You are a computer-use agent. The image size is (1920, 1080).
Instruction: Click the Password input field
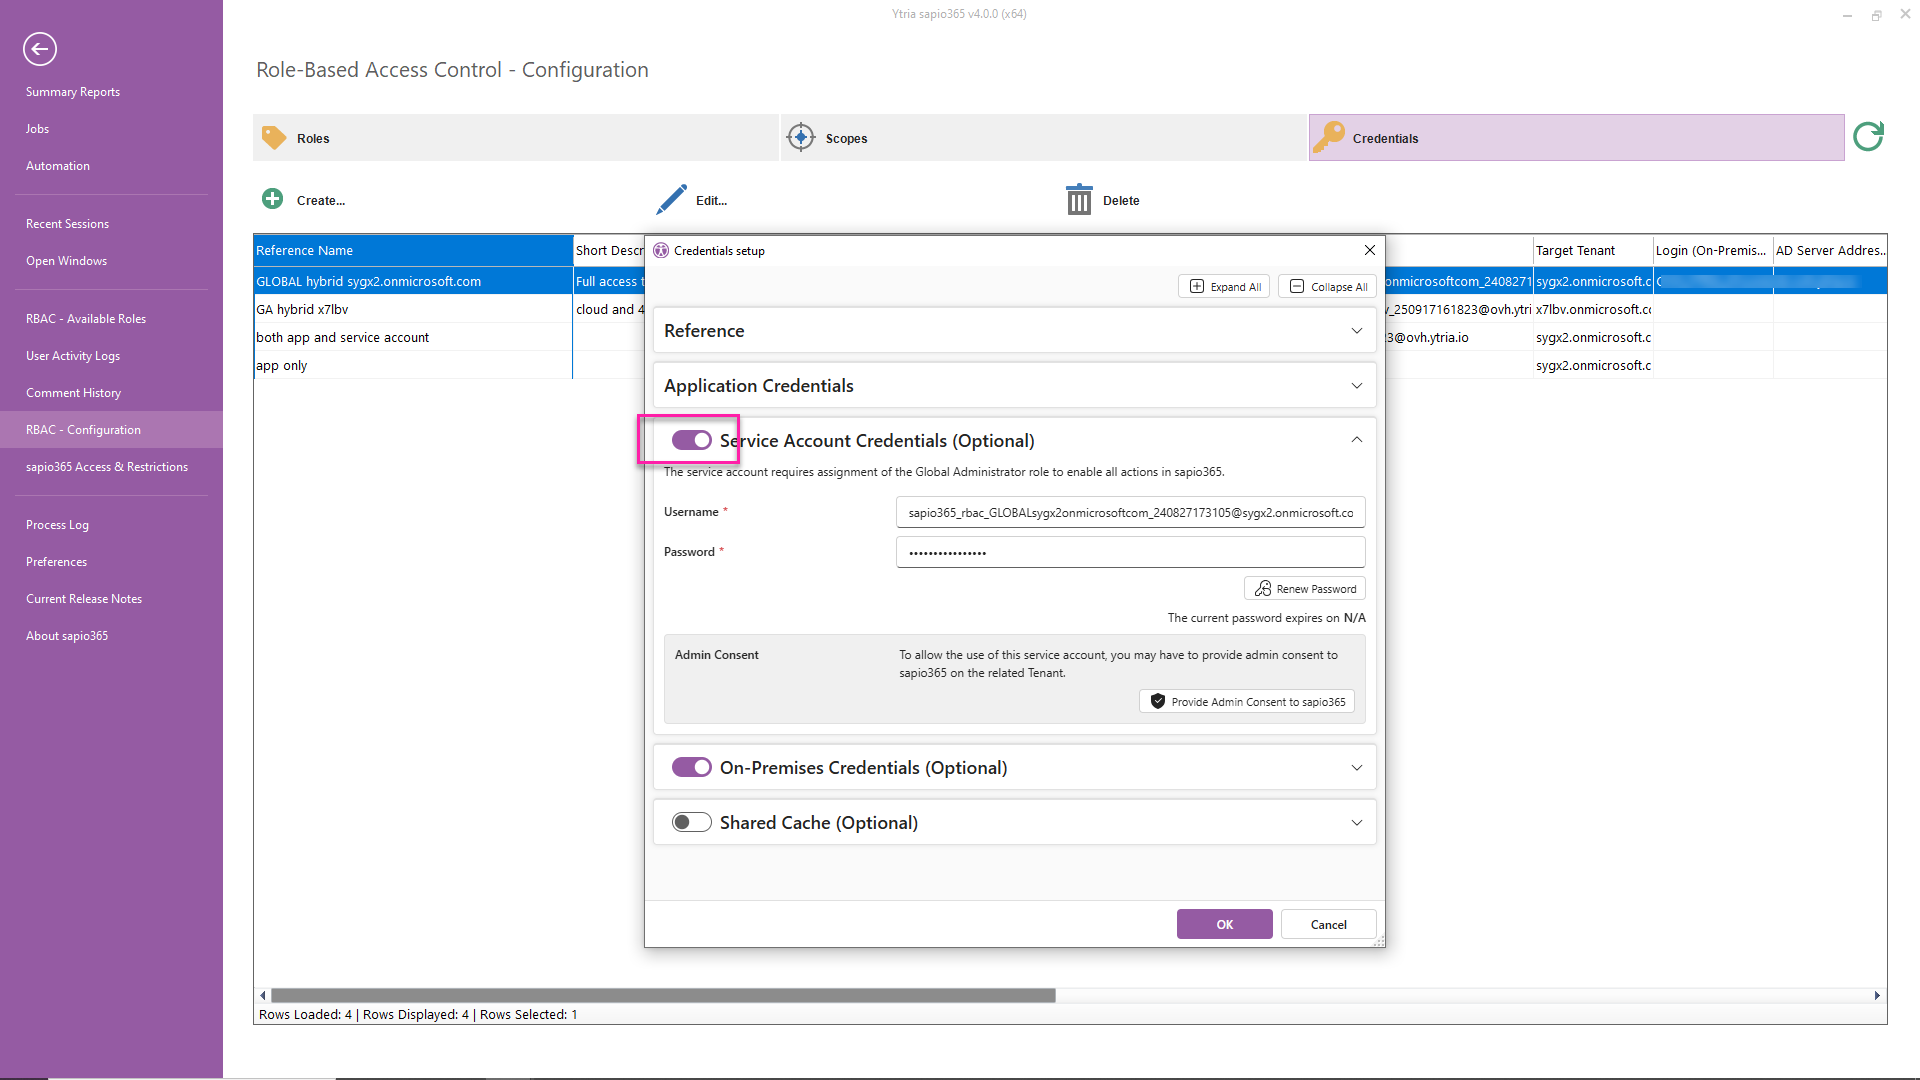pyautogui.click(x=1130, y=552)
